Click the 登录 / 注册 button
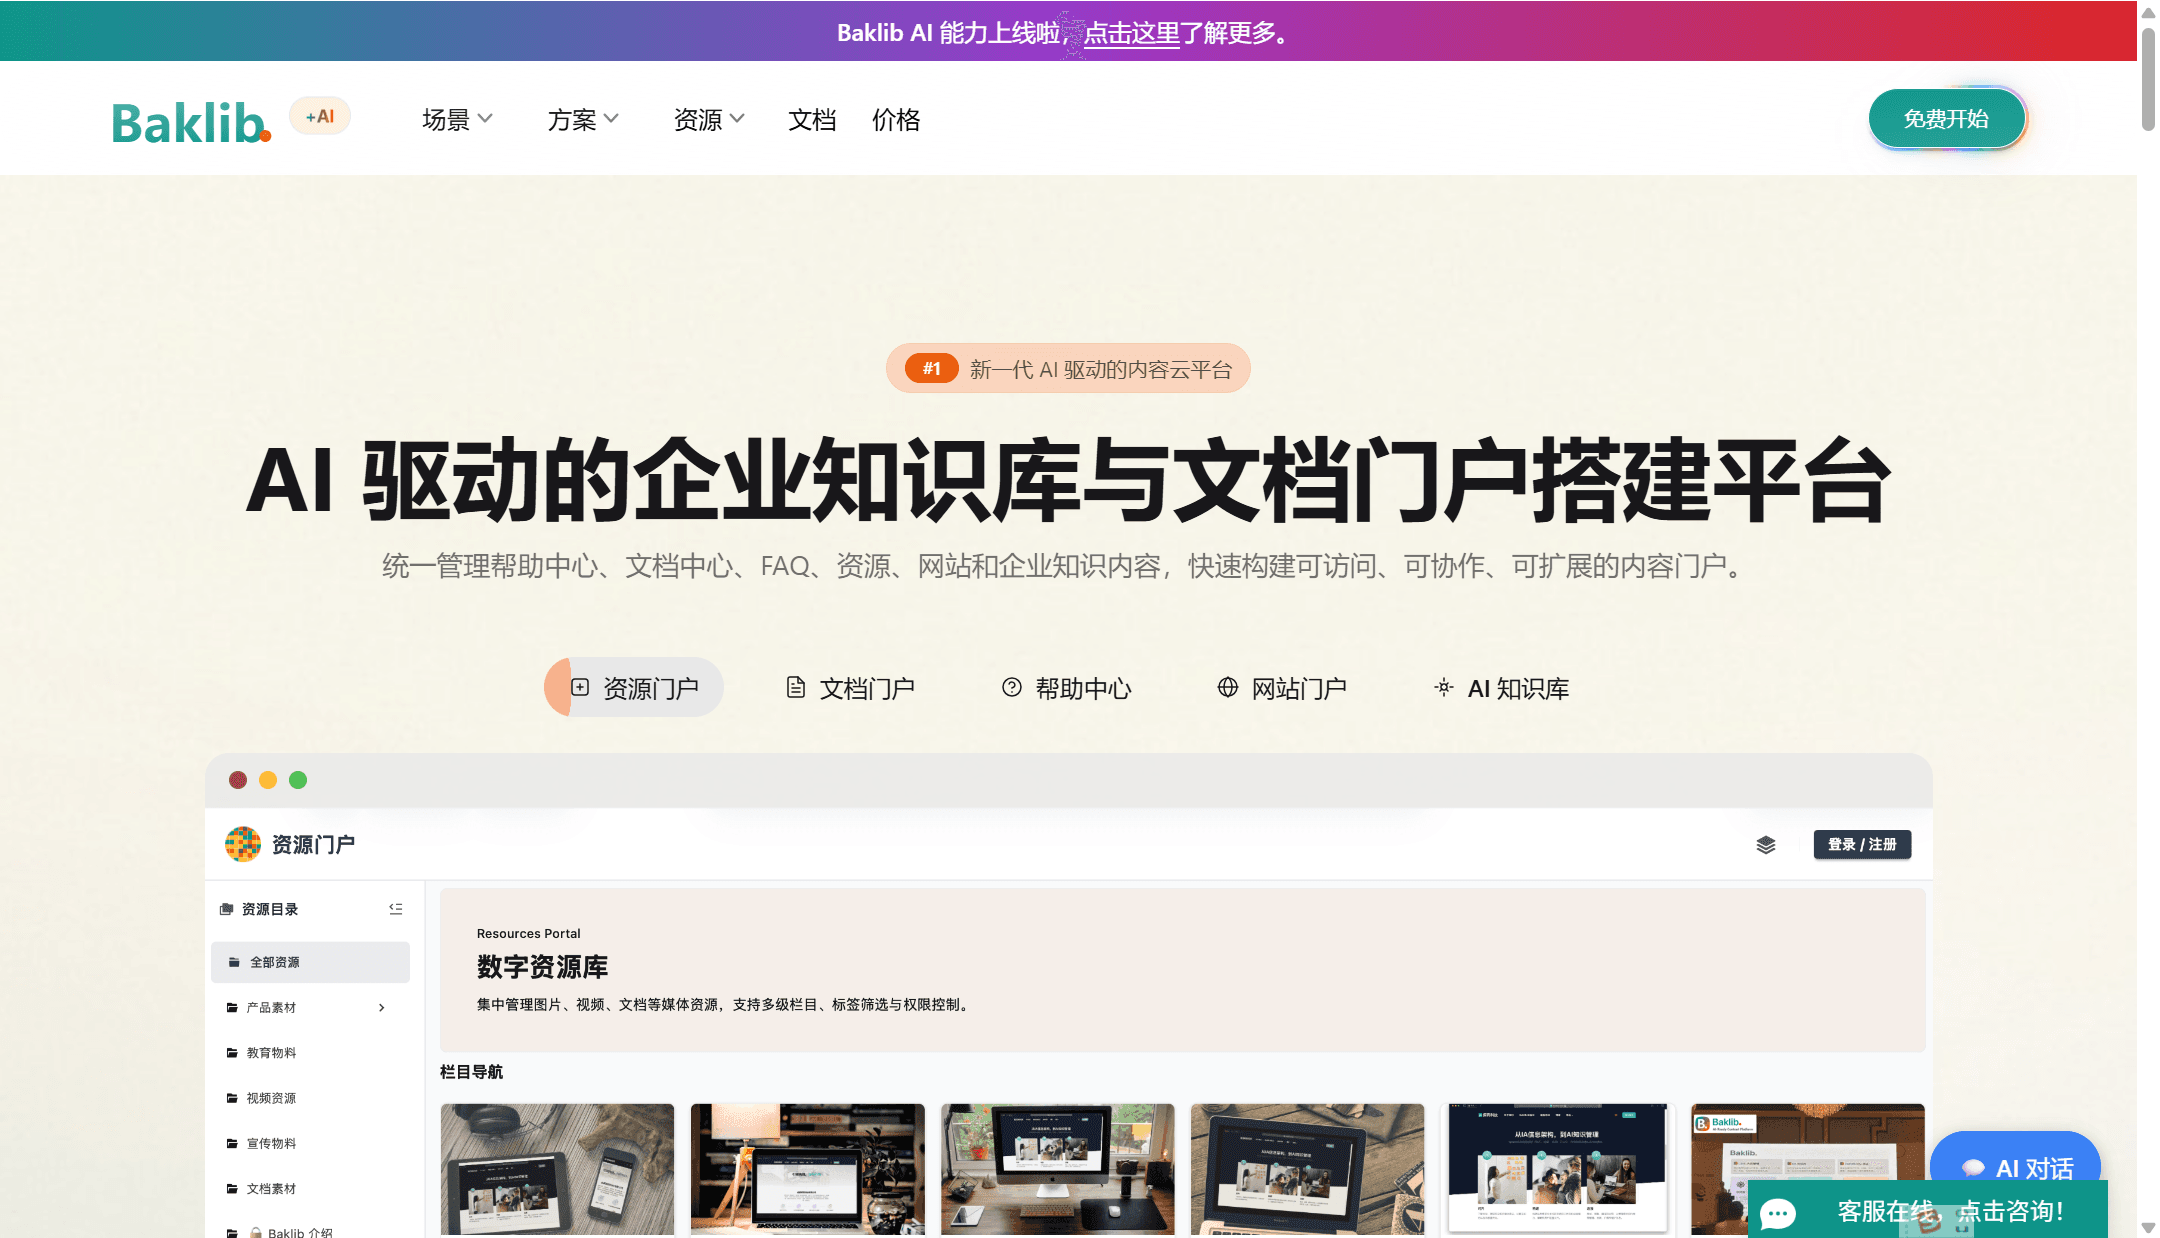This screenshot has width=2160, height=1238. tap(1862, 845)
